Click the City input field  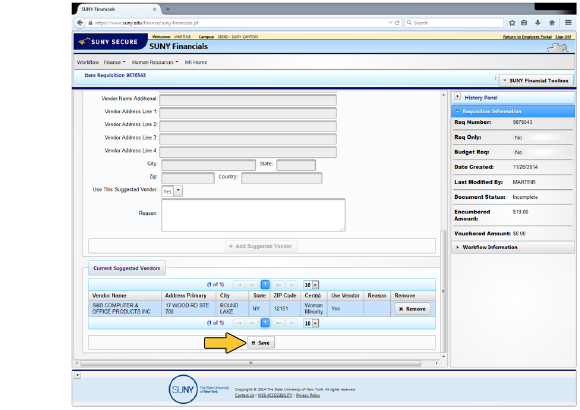coord(208,165)
